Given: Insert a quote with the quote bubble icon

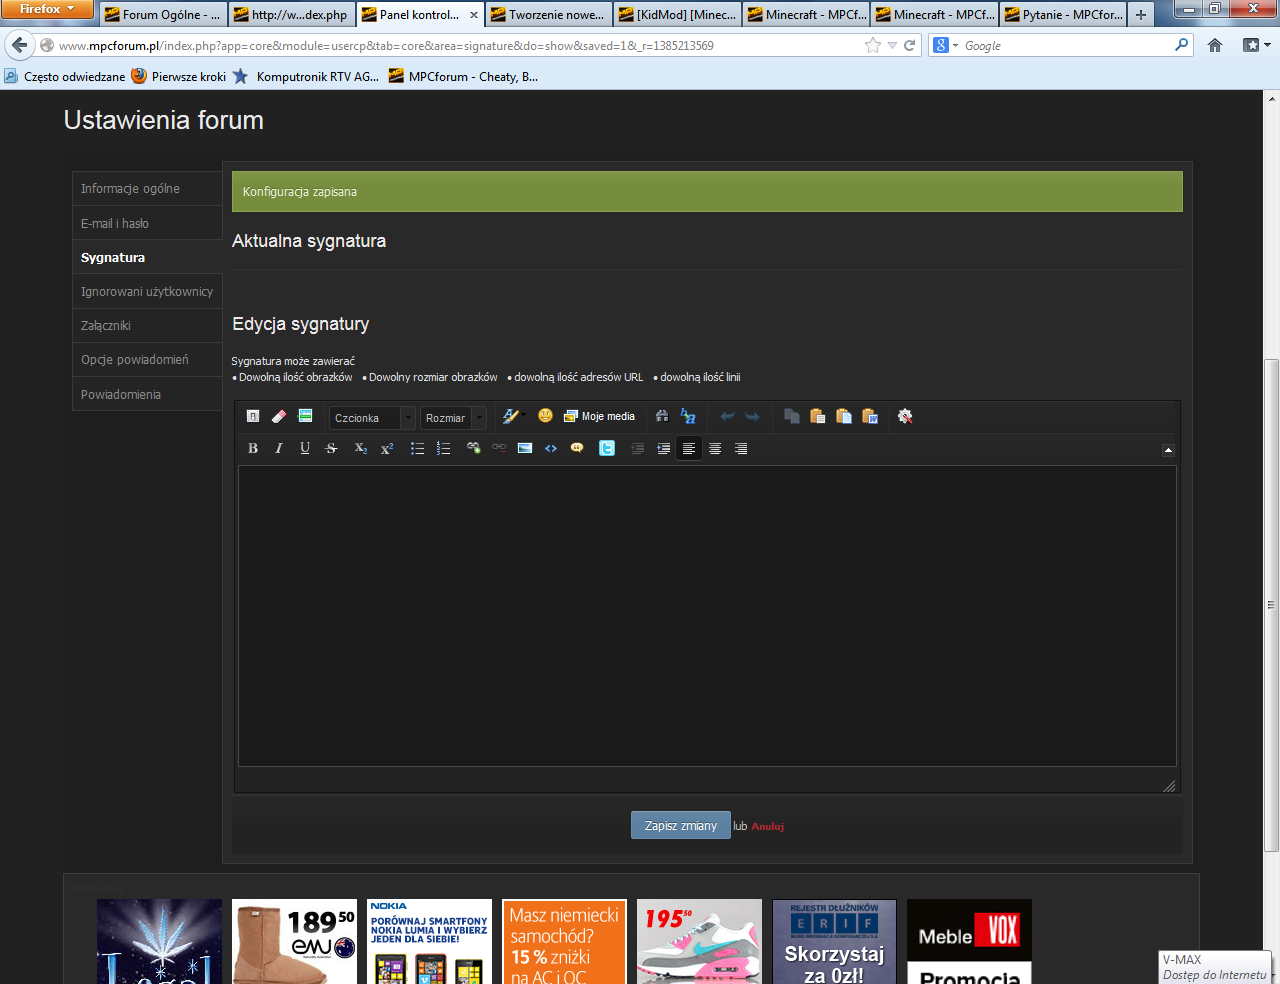Looking at the screenshot, I should 577,449.
